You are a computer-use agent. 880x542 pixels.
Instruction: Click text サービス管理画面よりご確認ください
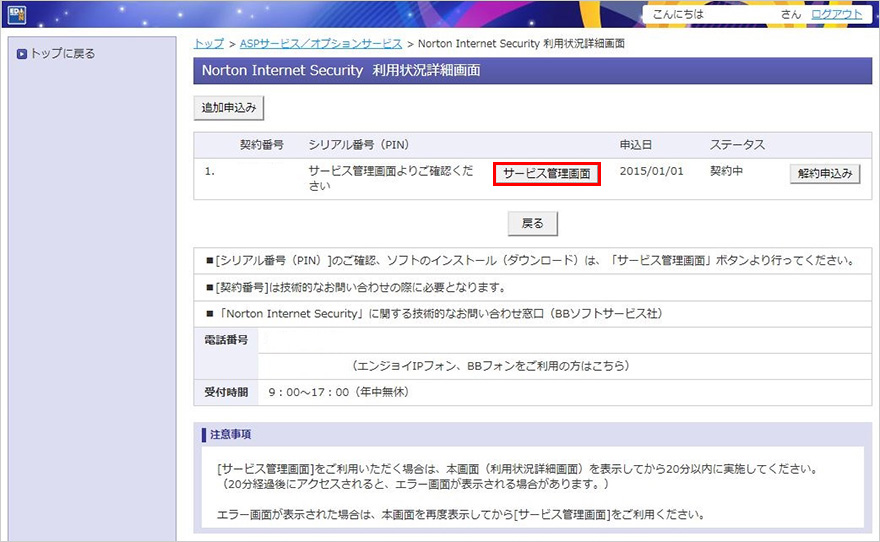(391, 178)
